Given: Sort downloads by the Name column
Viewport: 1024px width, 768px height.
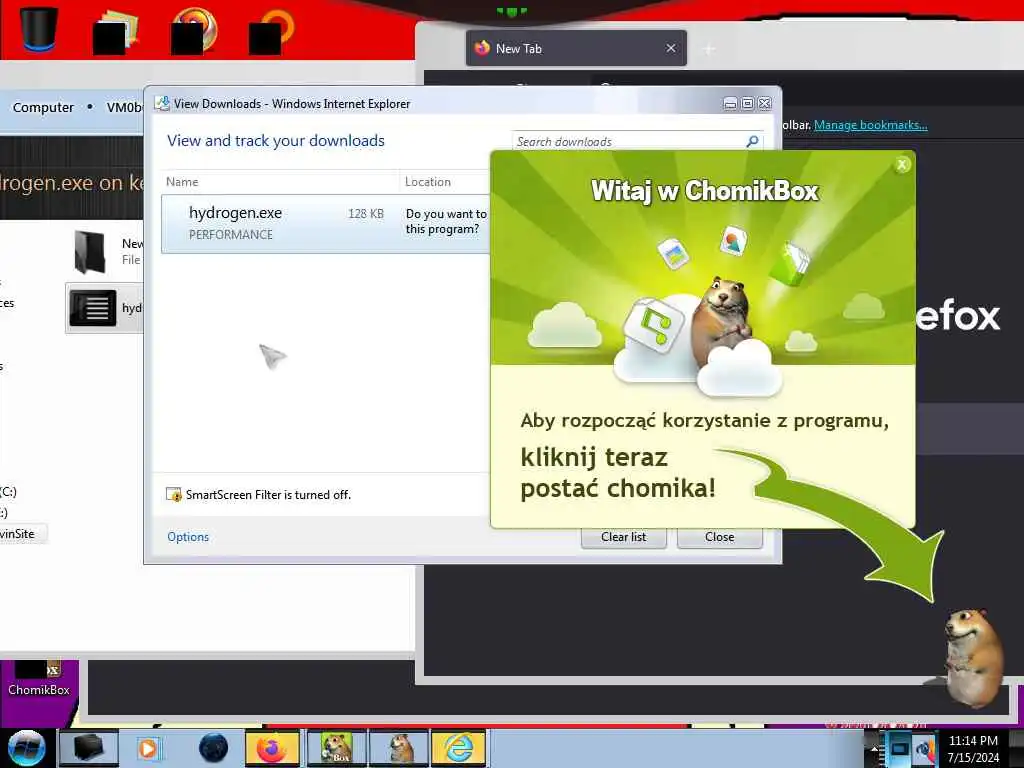Looking at the screenshot, I should (x=182, y=182).
